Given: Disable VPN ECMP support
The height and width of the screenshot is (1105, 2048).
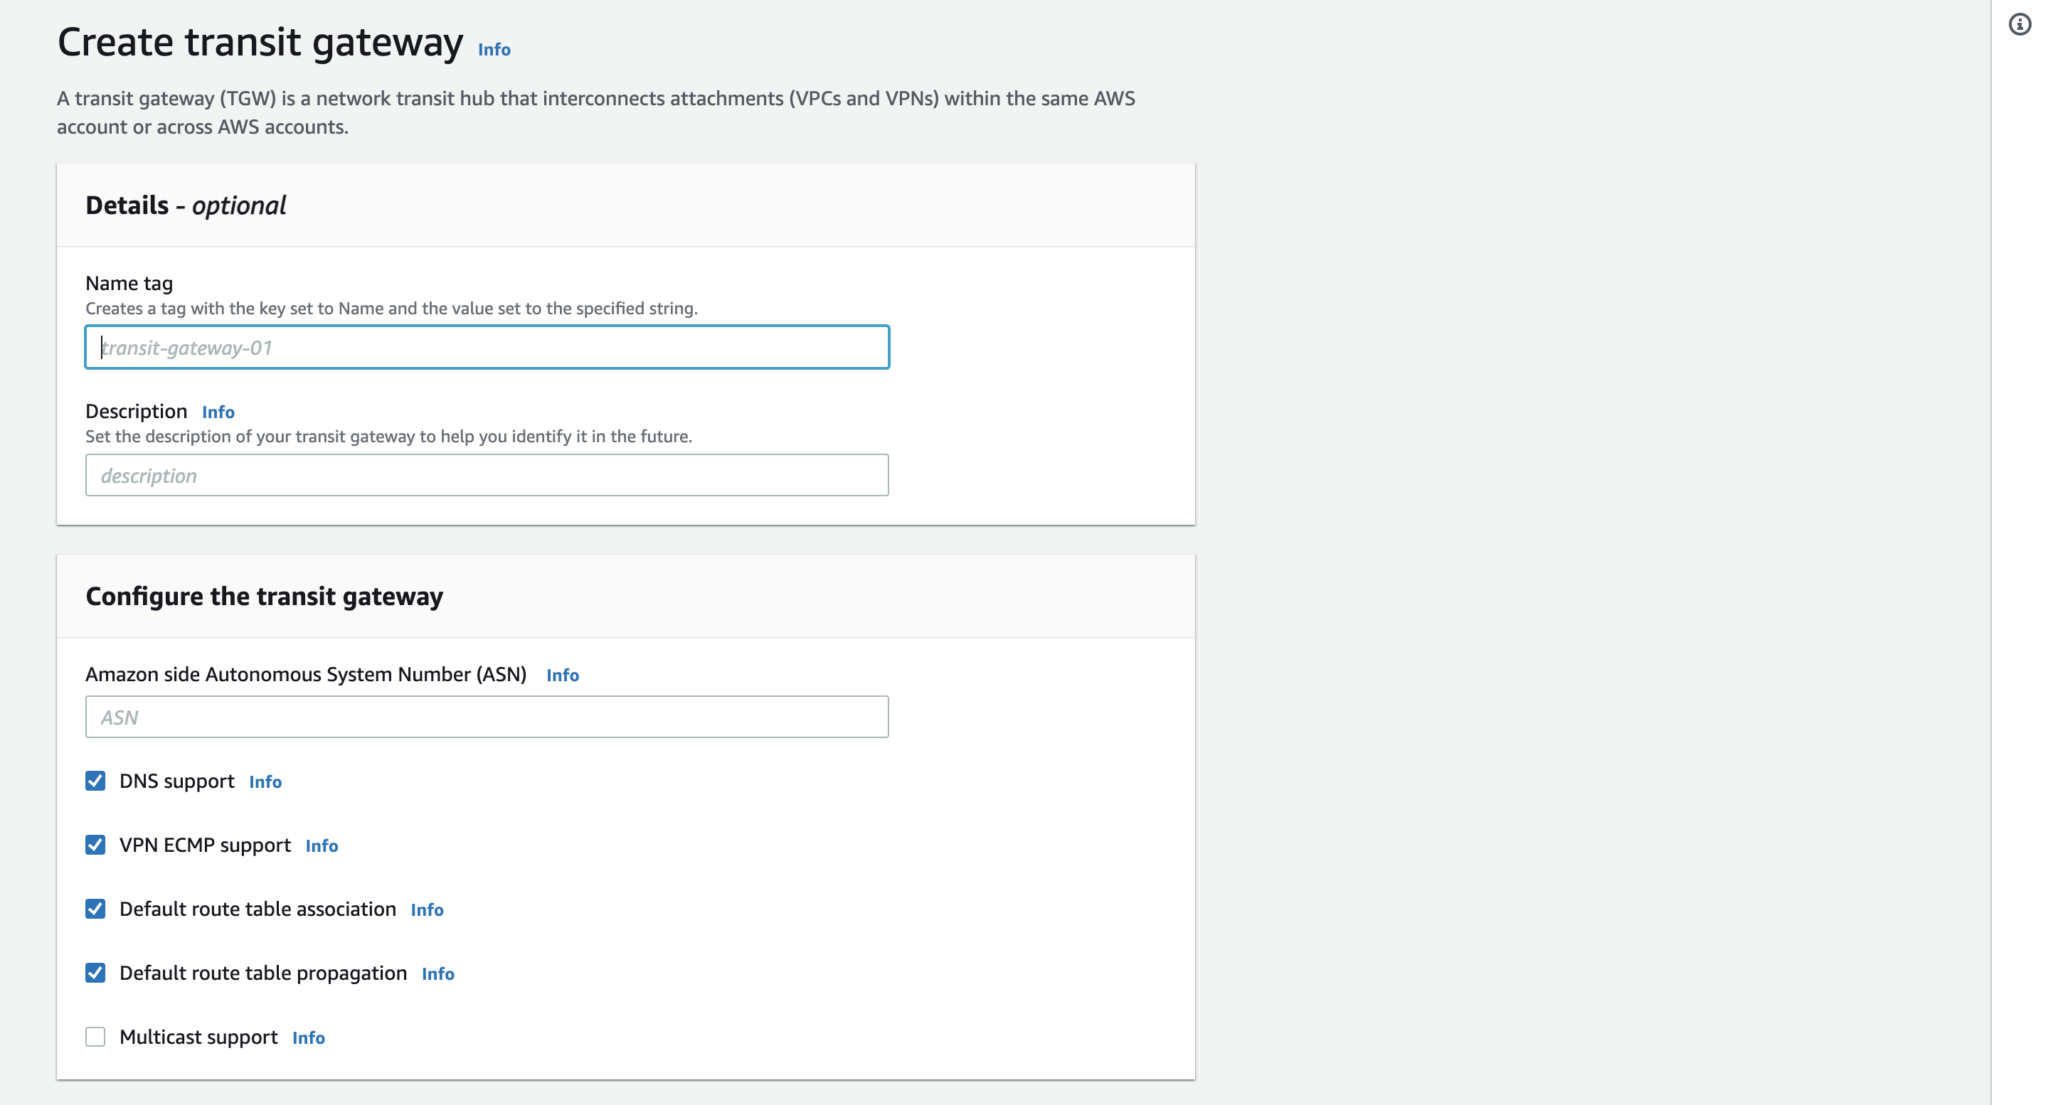Looking at the screenshot, I should click(95, 844).
